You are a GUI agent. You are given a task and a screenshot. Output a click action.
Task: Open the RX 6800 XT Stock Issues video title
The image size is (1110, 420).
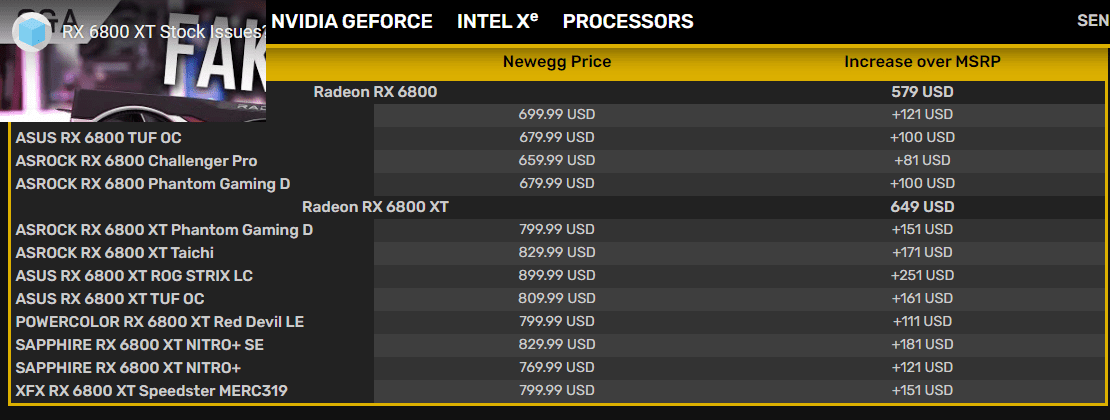(x=164, y=32)
